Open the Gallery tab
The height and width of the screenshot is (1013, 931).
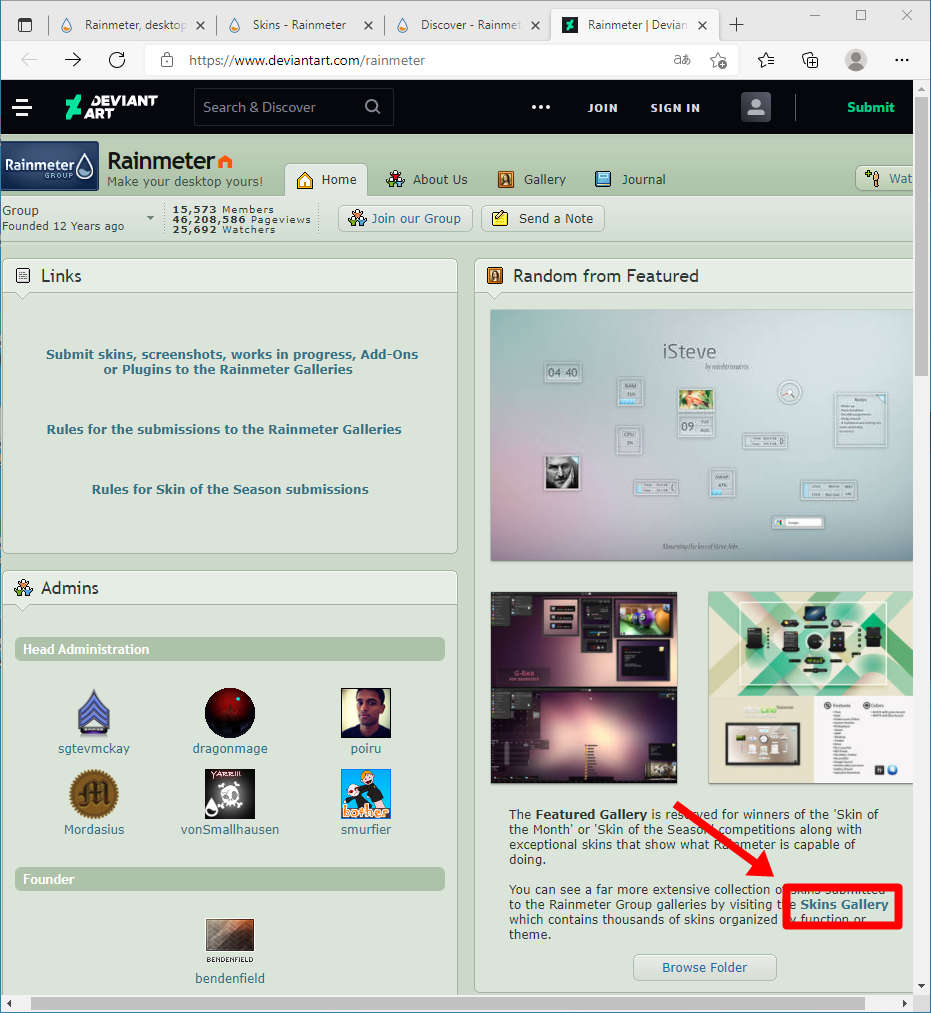(532, 180)
